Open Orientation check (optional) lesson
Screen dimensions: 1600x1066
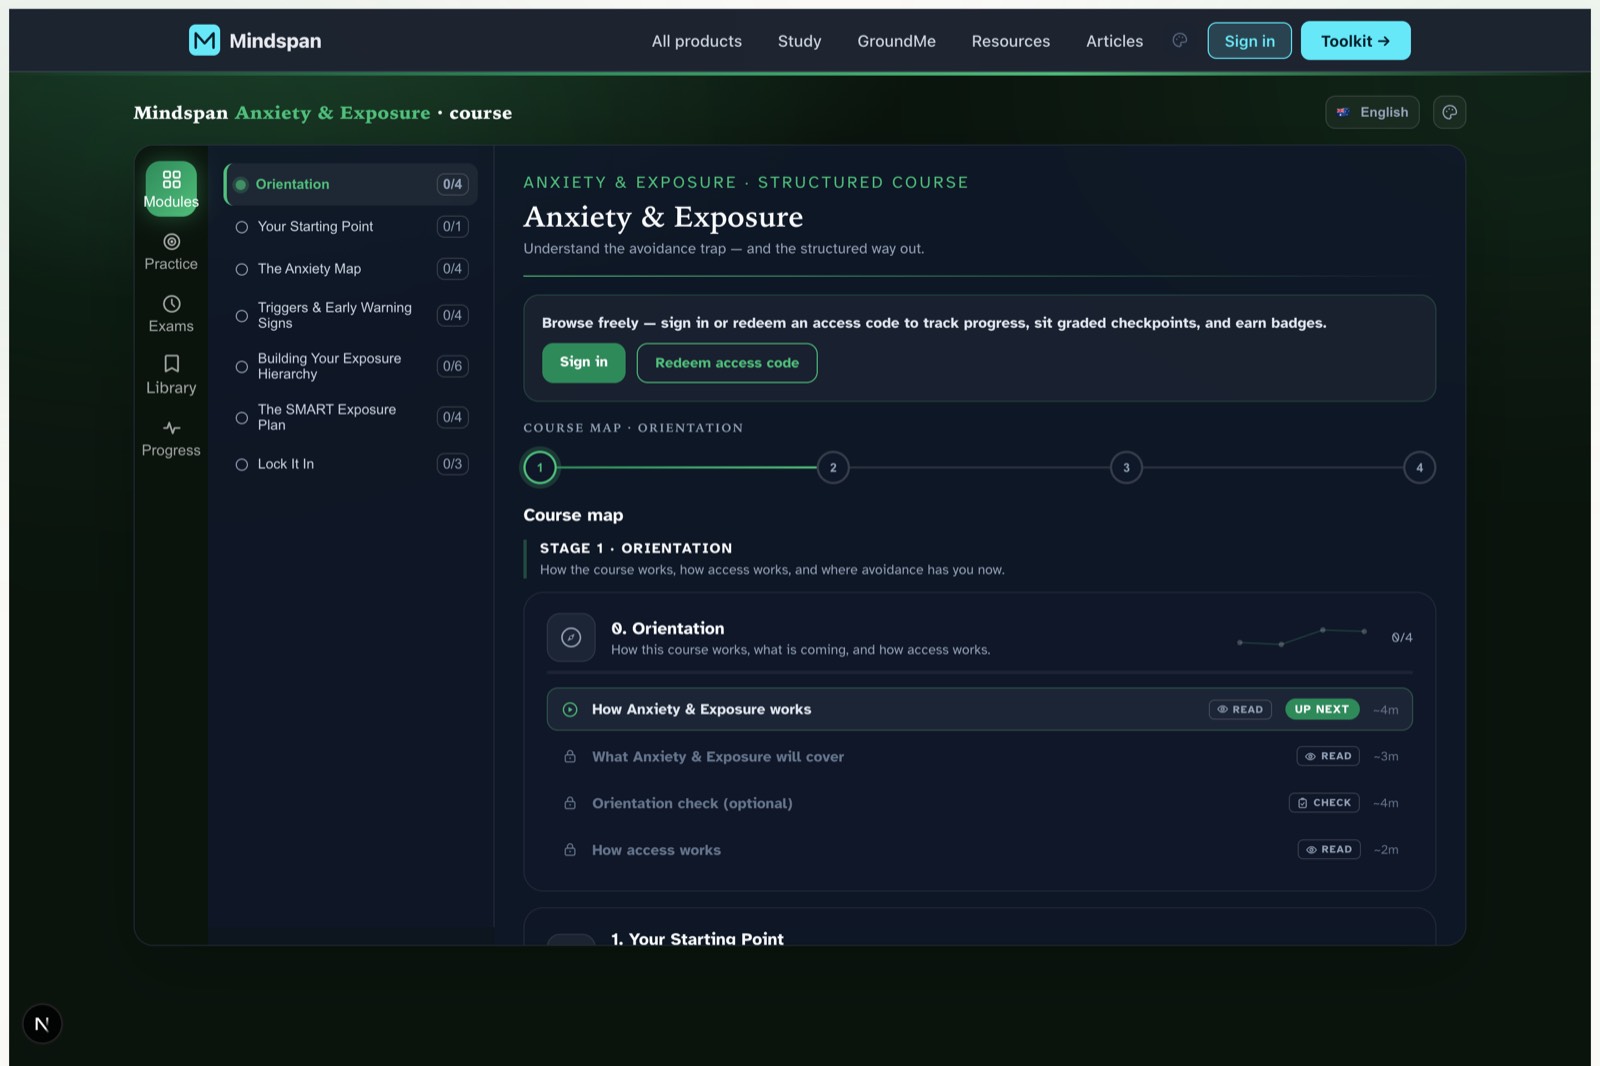[x=979, y=803]
